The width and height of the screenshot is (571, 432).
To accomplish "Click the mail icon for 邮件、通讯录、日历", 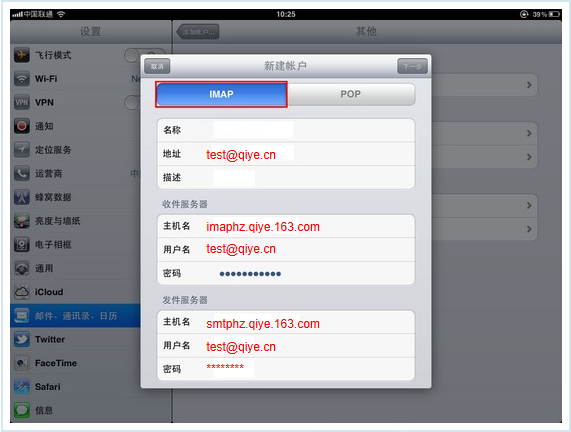I will [x=22, y=316].
